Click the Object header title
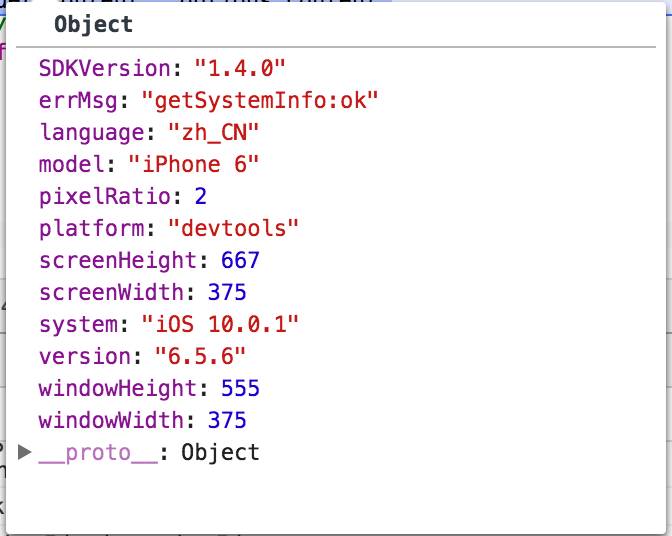672x536 pixels. (93, 24)
